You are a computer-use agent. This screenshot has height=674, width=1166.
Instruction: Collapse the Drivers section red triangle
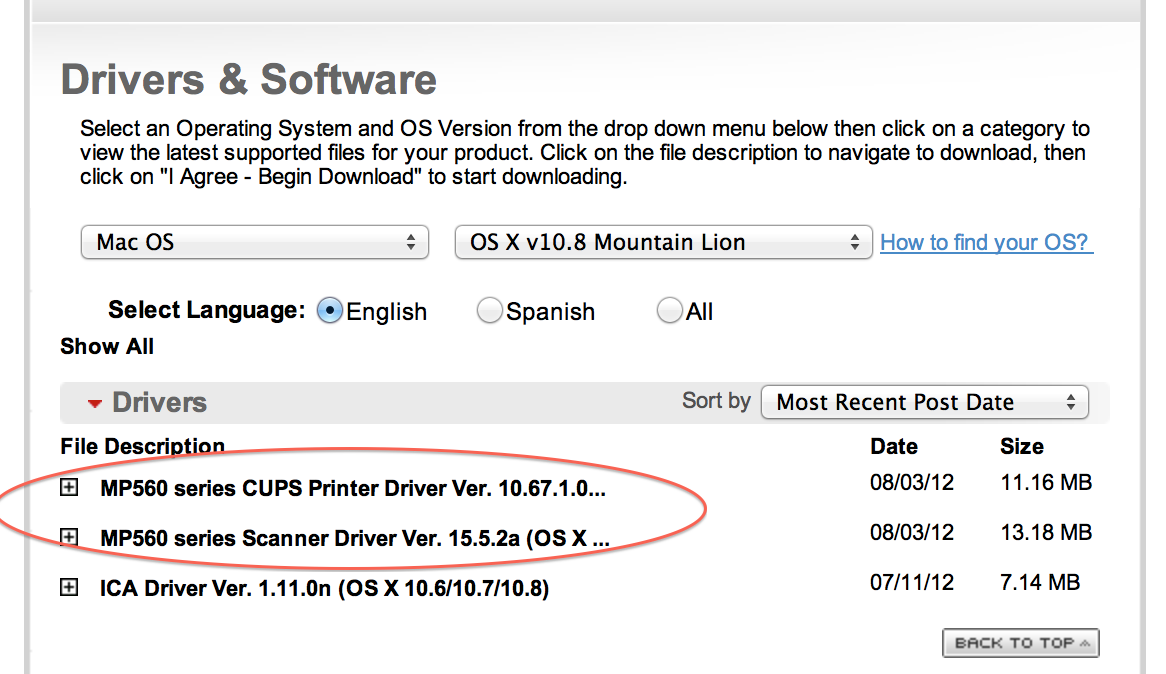95,404
